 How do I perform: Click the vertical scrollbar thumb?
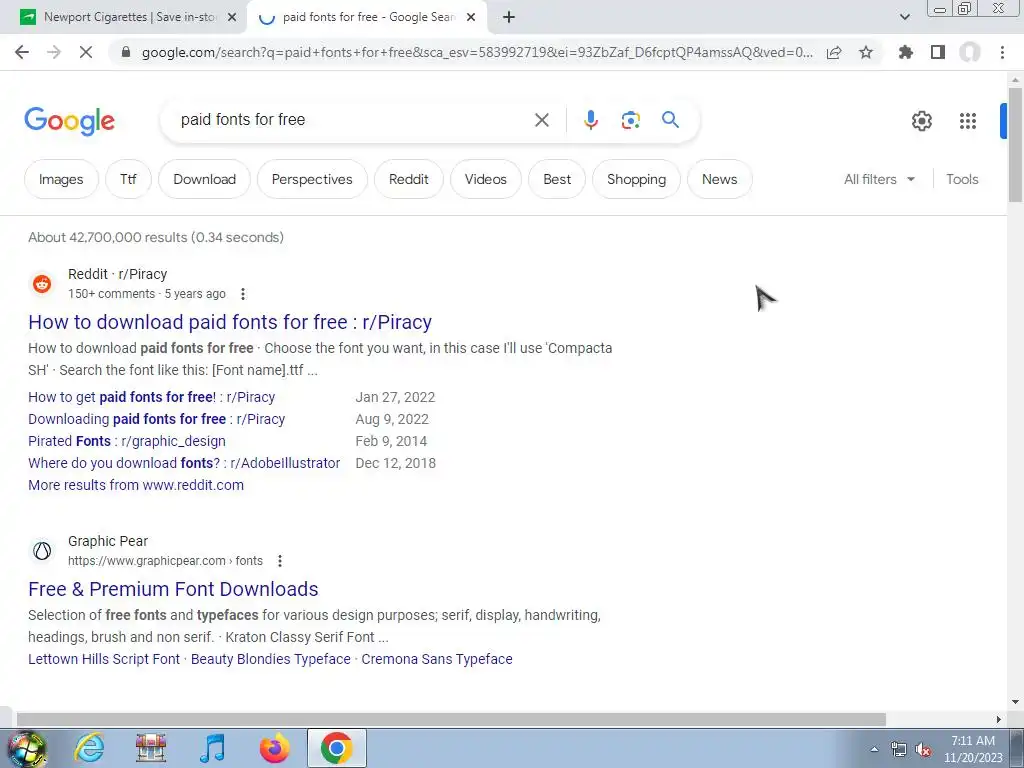pos(1015,145)
